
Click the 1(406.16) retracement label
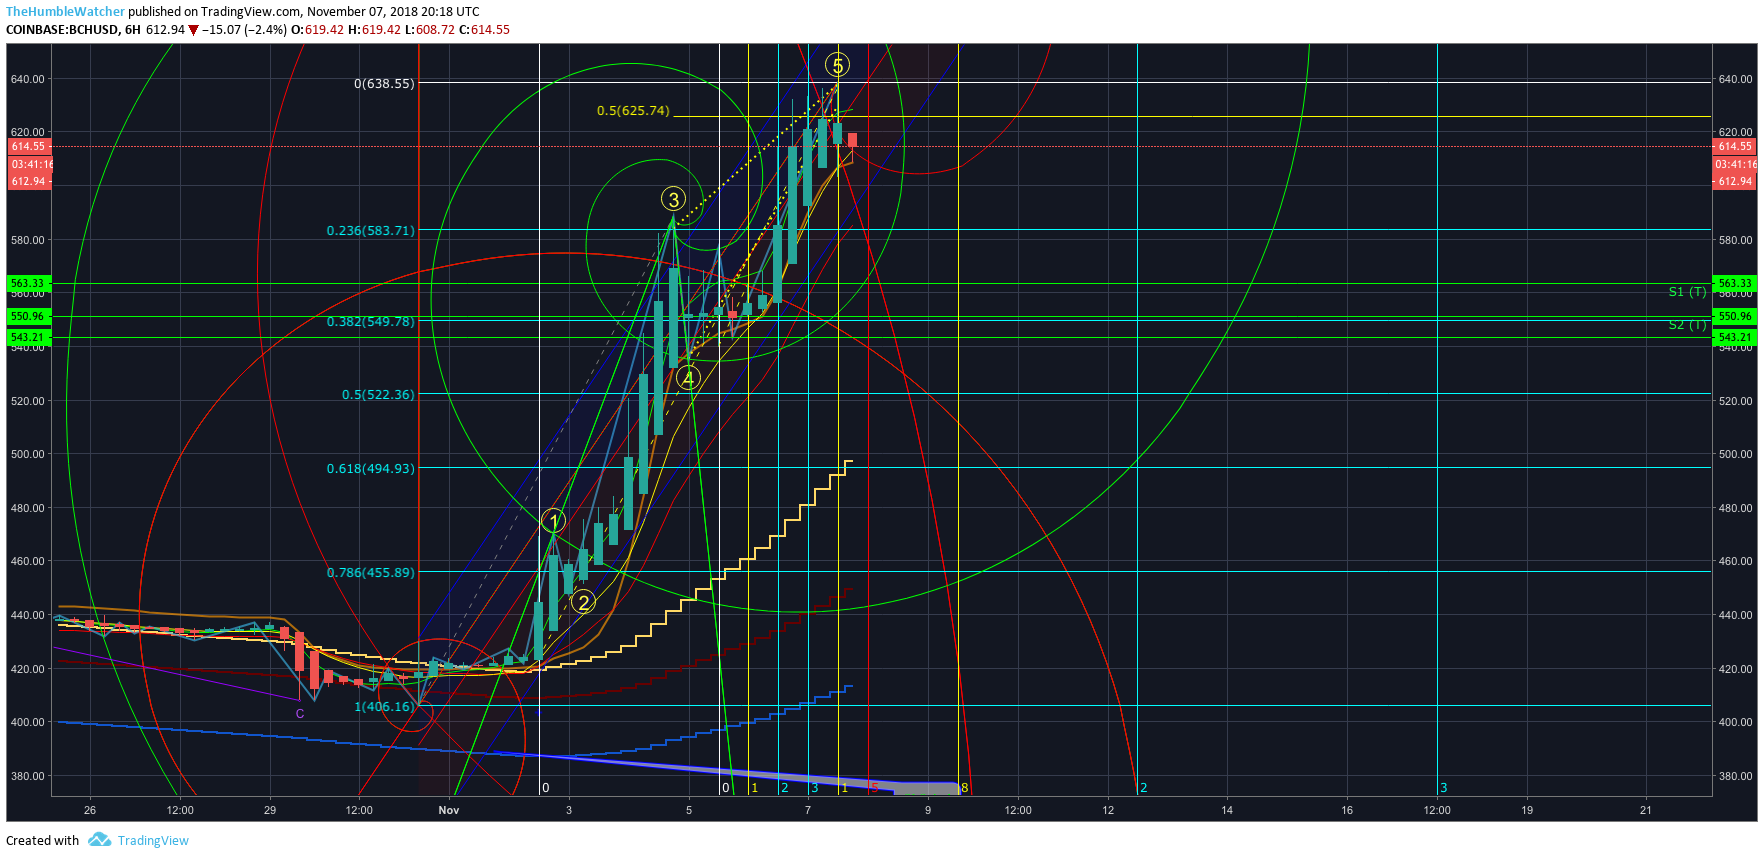click(384, 707)
